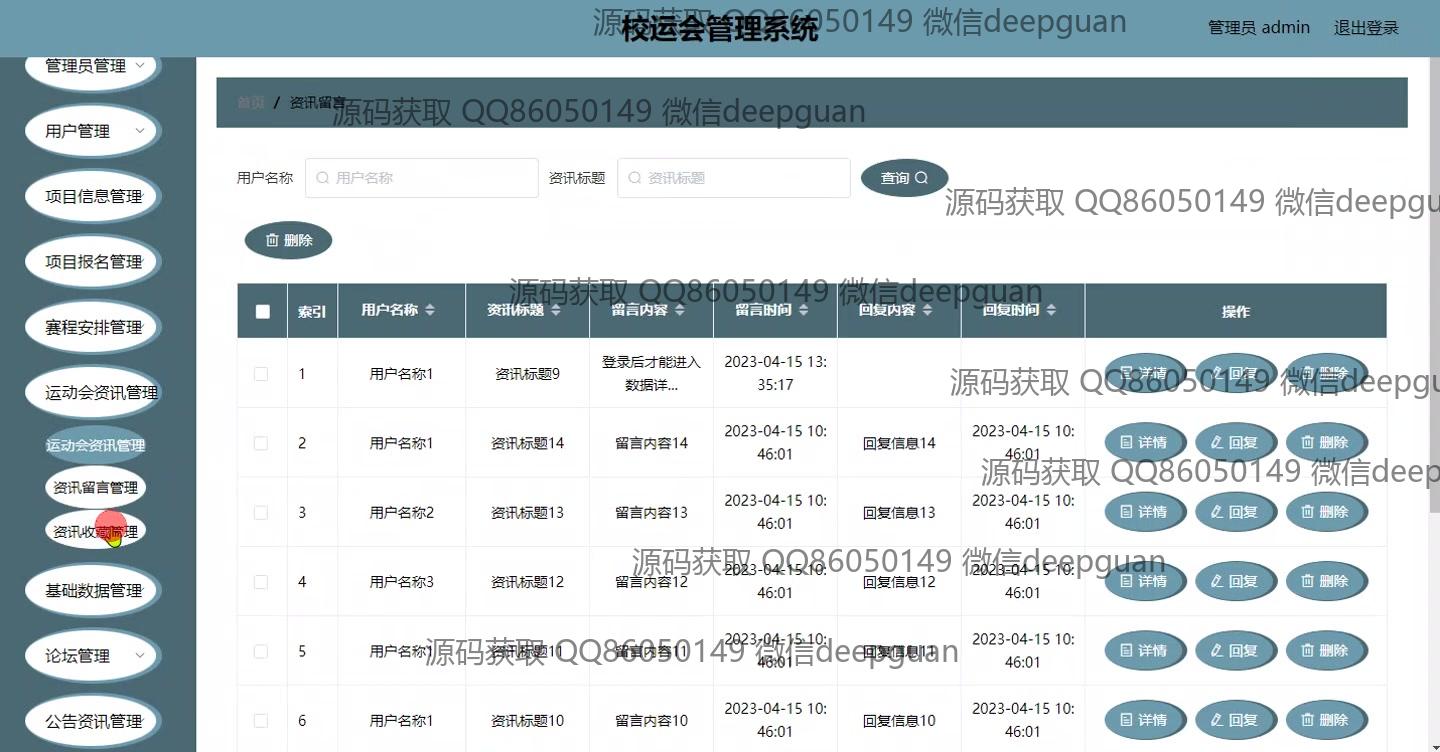Click the 退出登录 link
Screen dimensions: 1440x752
click(x=1366, y=28)
